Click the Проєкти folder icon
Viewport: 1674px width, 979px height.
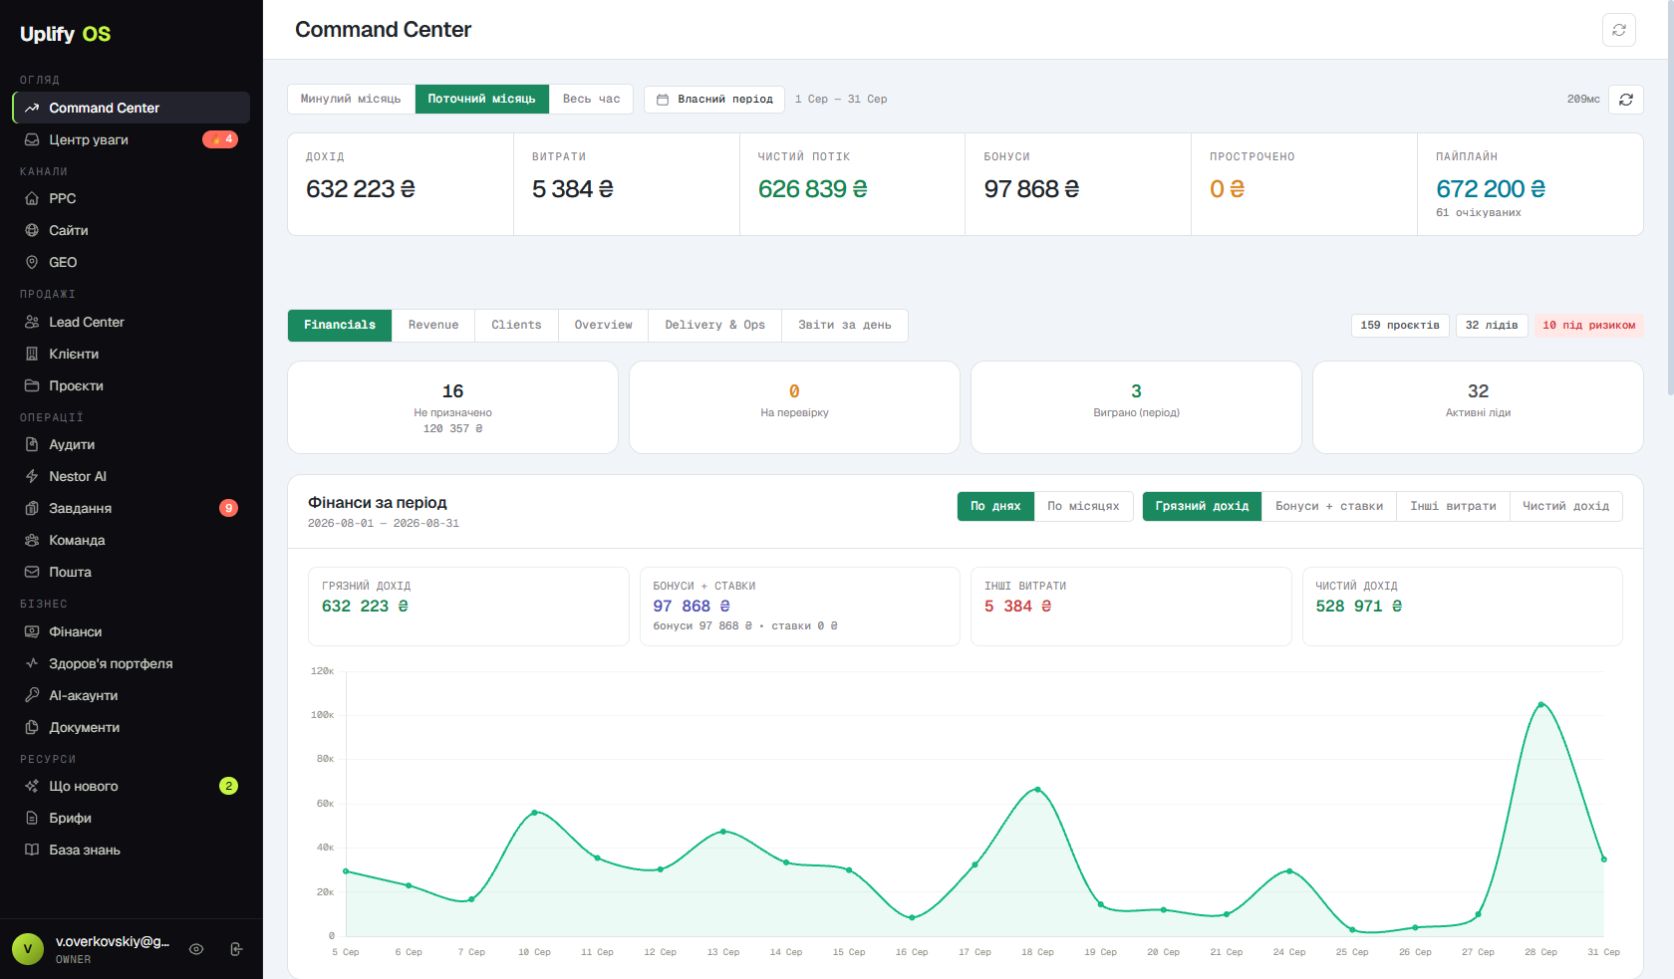coord(32,386)
